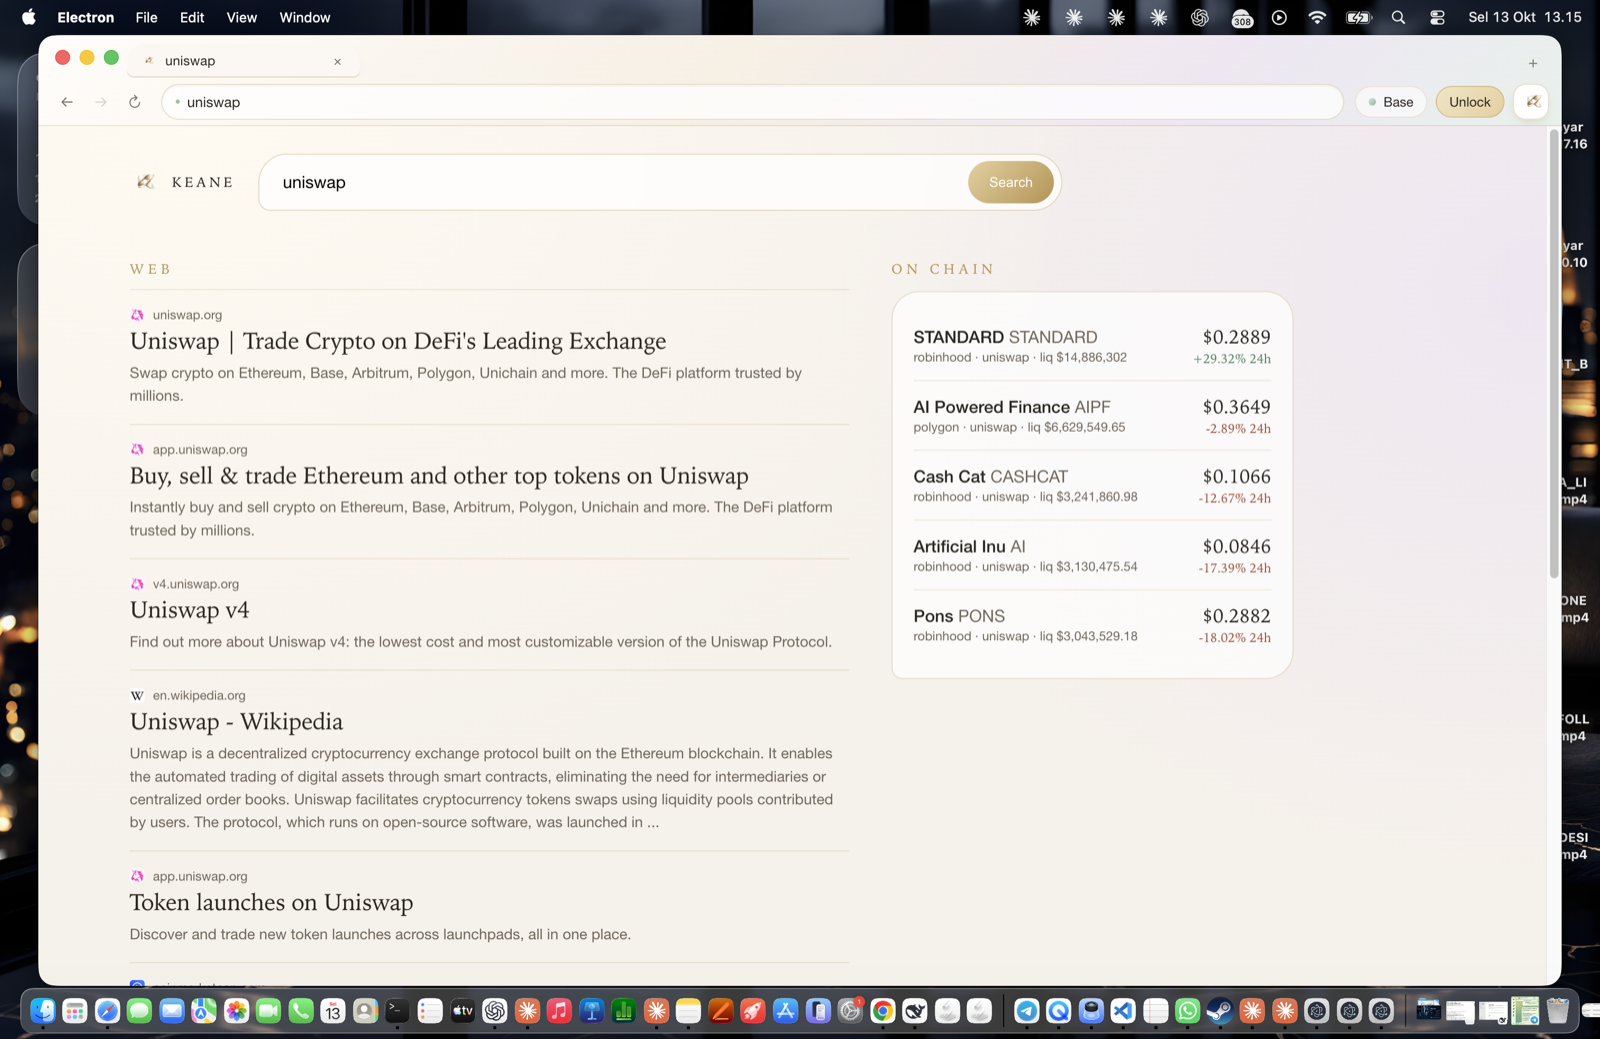The width and height of the screenshot is (1600, 1039).
Task: Click the Unlock button
Action: coord(1469,102)
